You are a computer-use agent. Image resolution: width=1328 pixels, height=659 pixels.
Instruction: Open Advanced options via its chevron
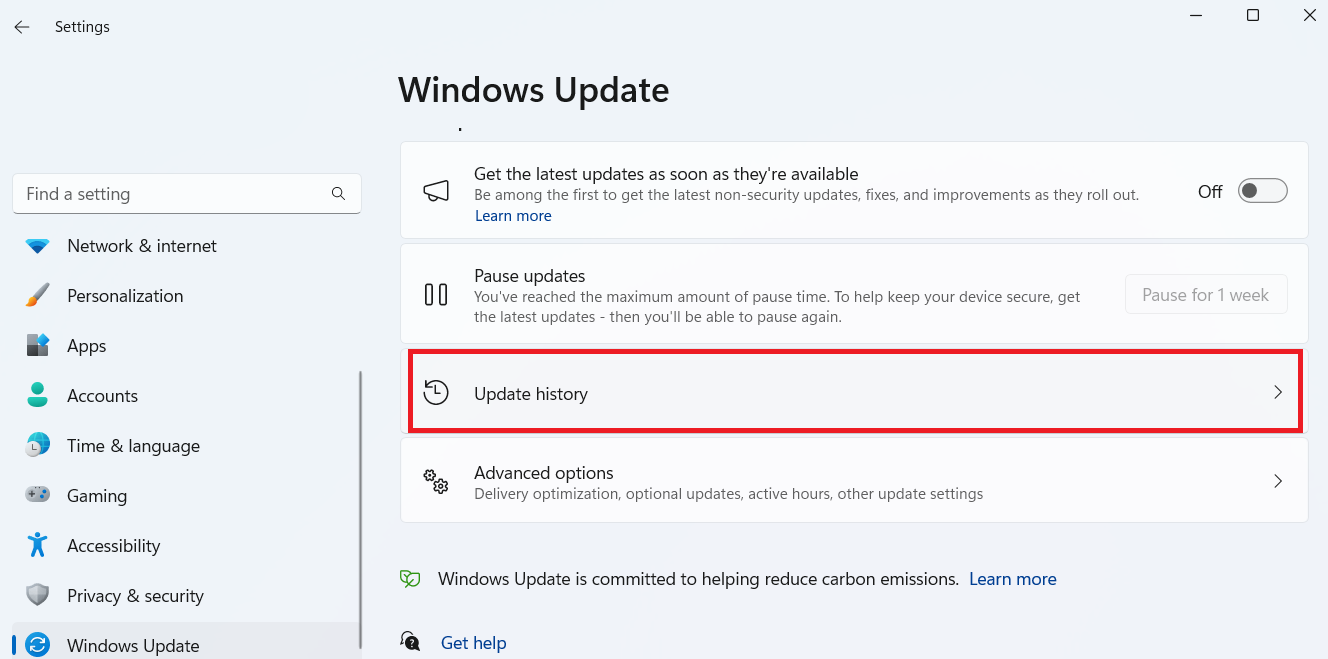point(1277,481)
